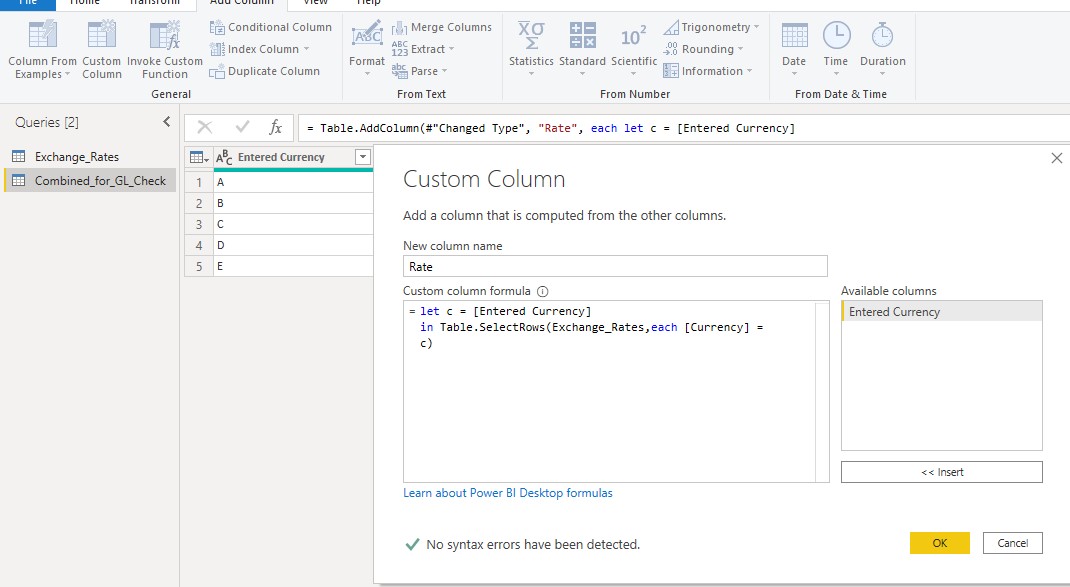Click ABC data type icon of Entered Currency

(224, 158)
